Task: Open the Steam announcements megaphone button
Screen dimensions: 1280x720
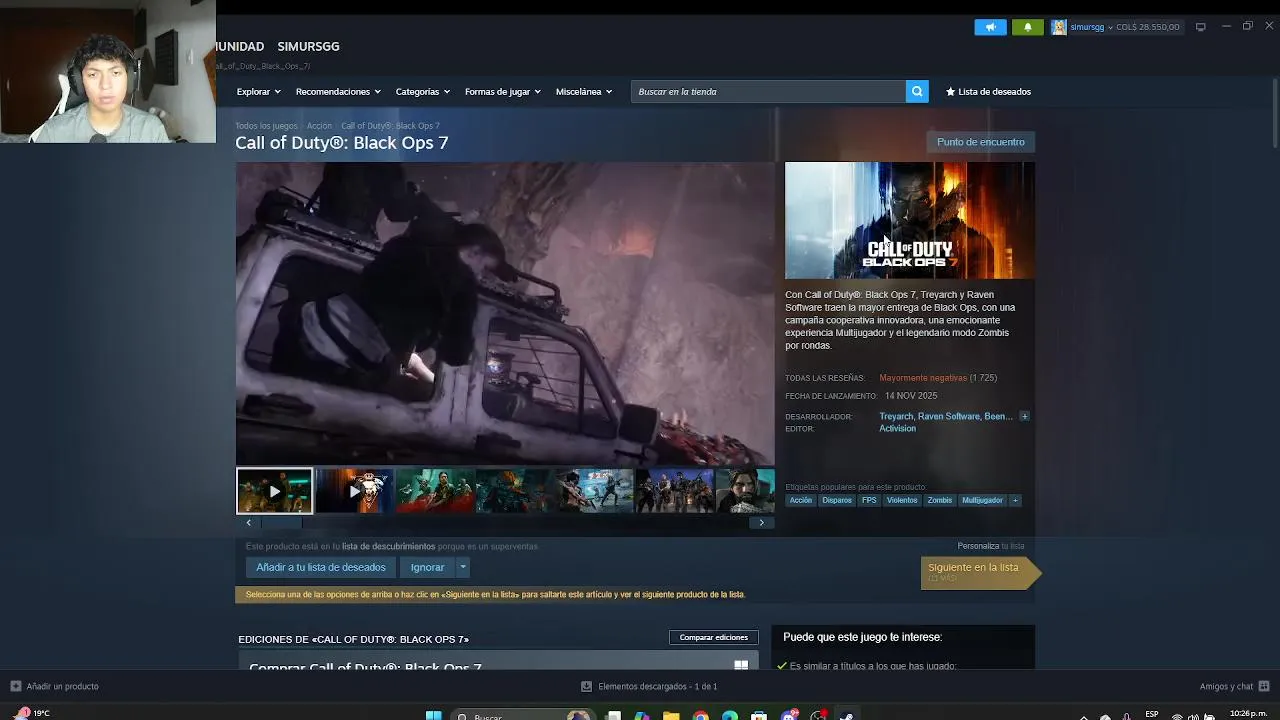Action: 990,27
